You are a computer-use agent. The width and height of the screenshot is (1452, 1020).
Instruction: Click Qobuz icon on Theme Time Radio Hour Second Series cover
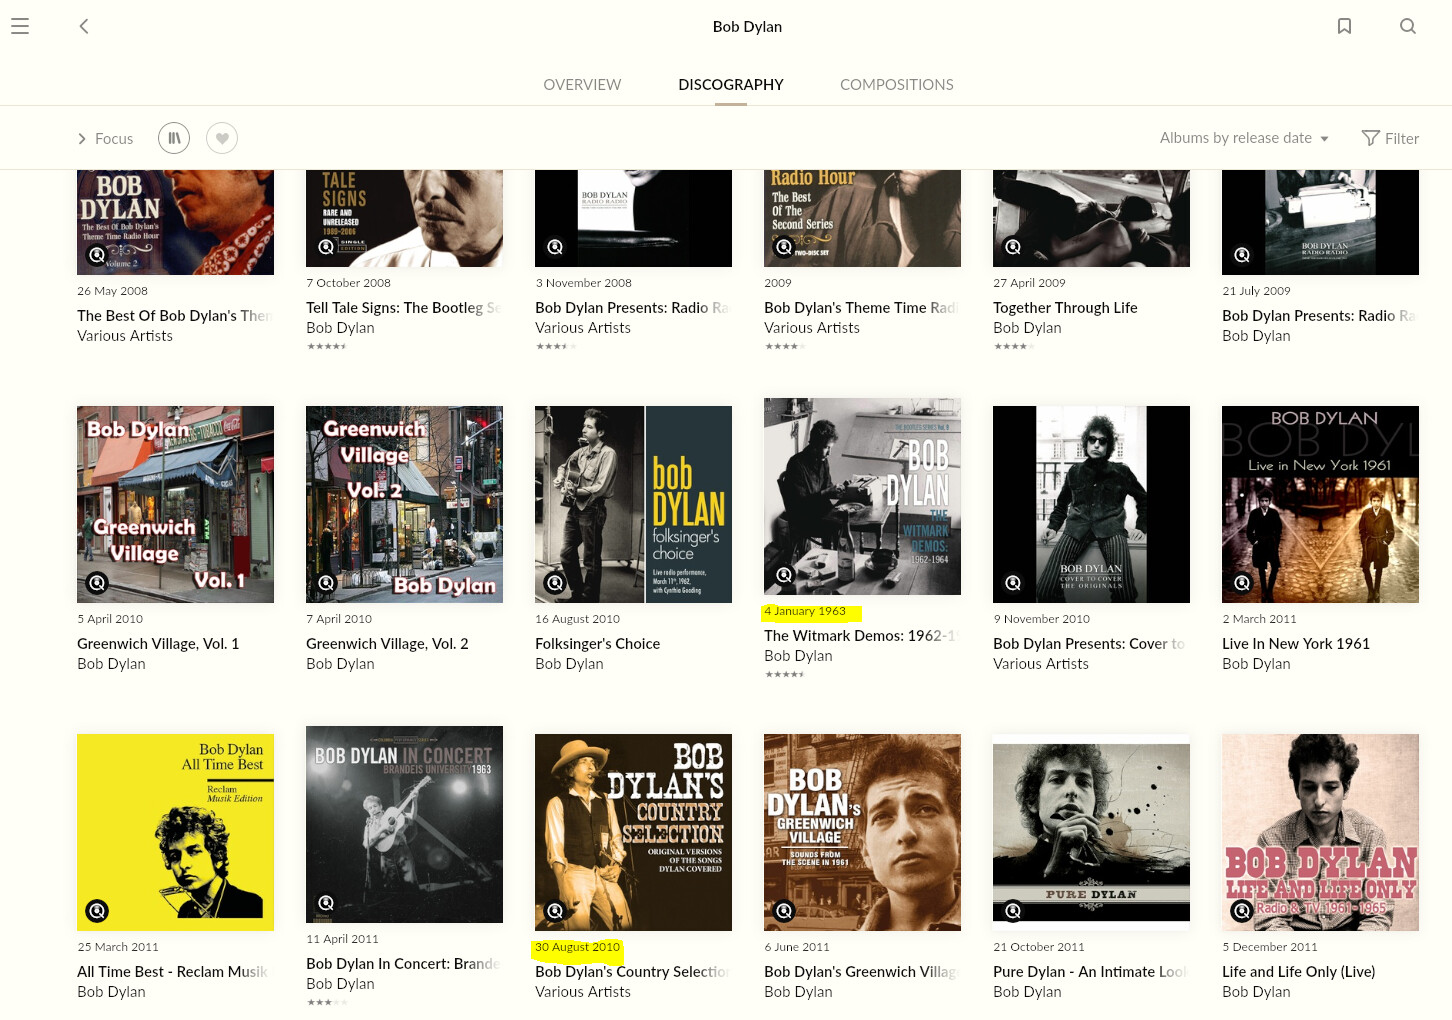click(x=784, y=246)
